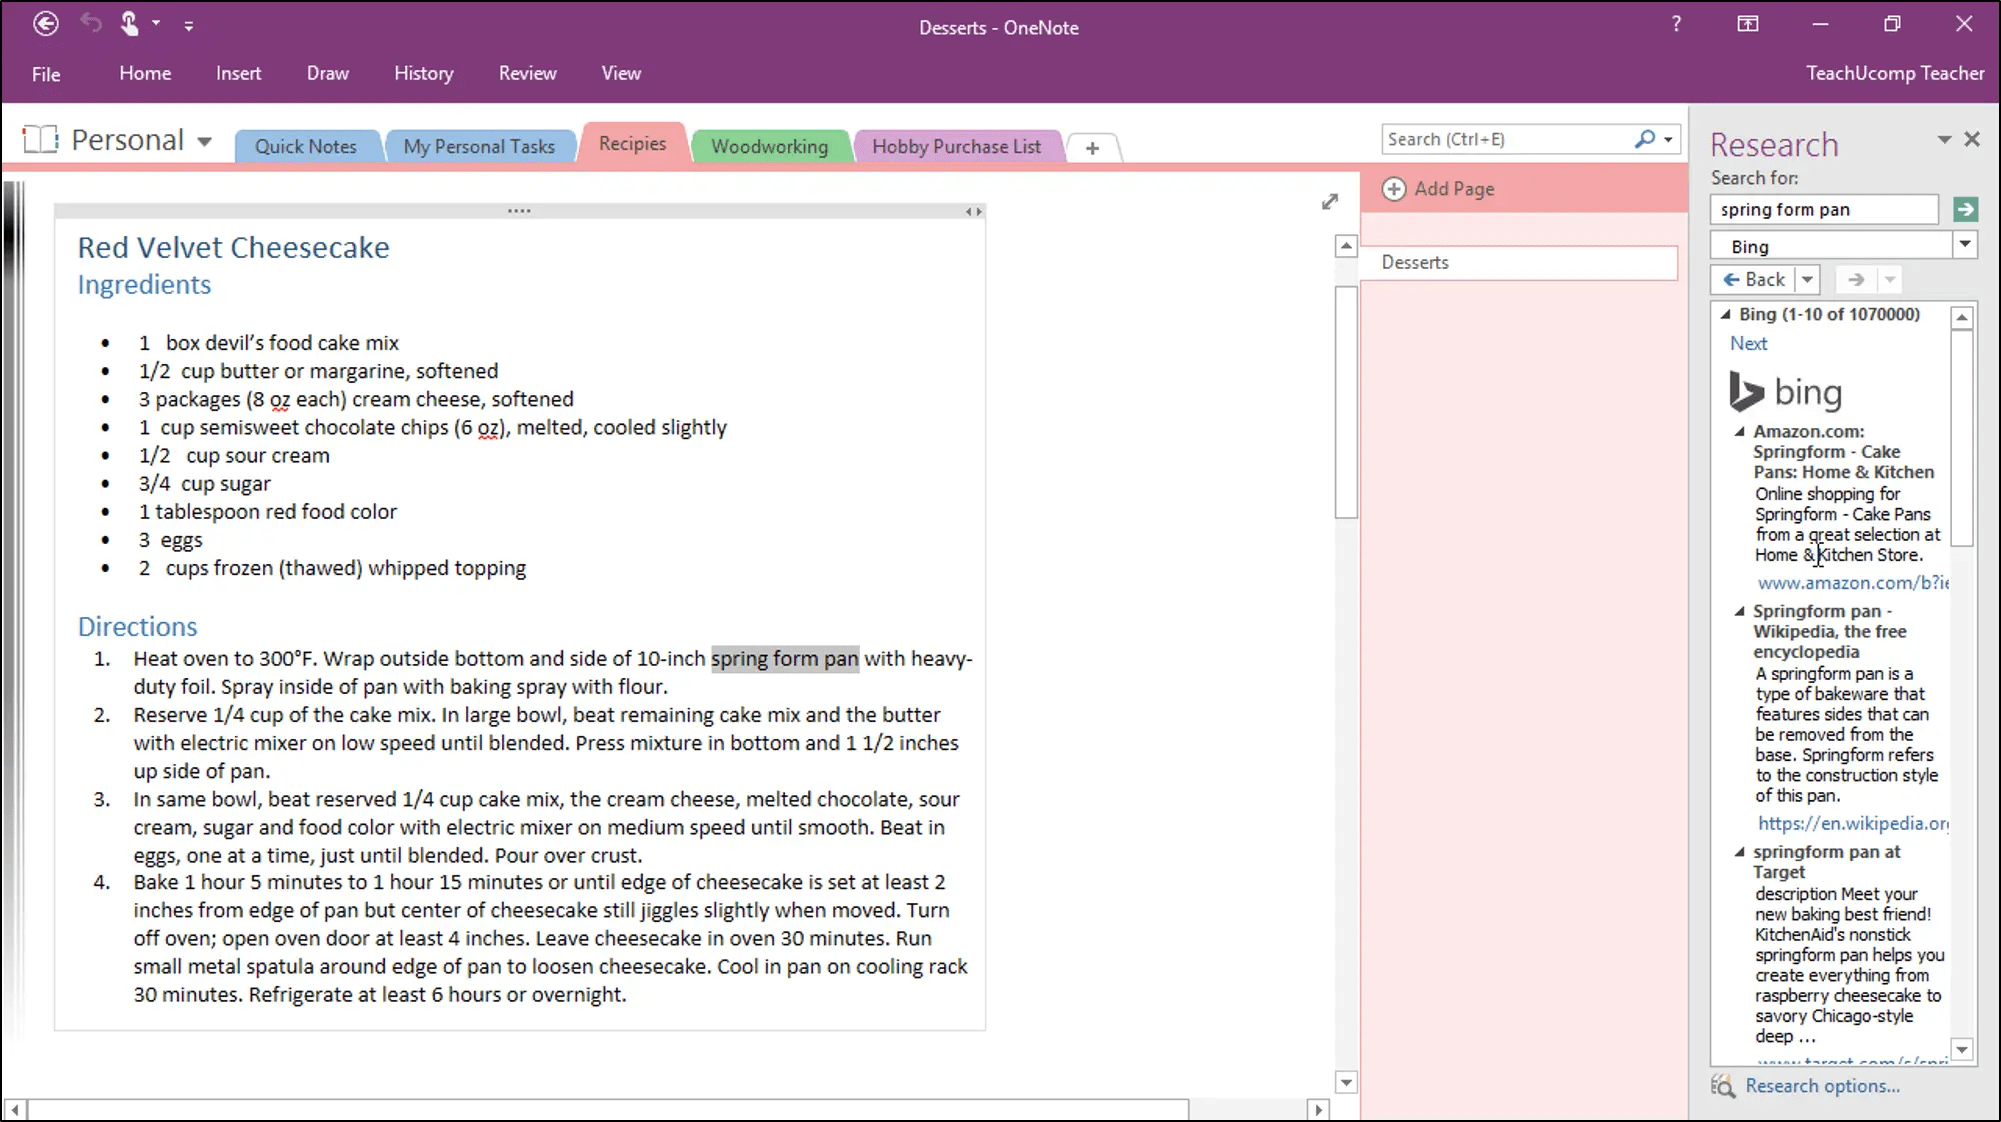
Task: Switch to the Draw ribbon tab
Action: [327, 72]
